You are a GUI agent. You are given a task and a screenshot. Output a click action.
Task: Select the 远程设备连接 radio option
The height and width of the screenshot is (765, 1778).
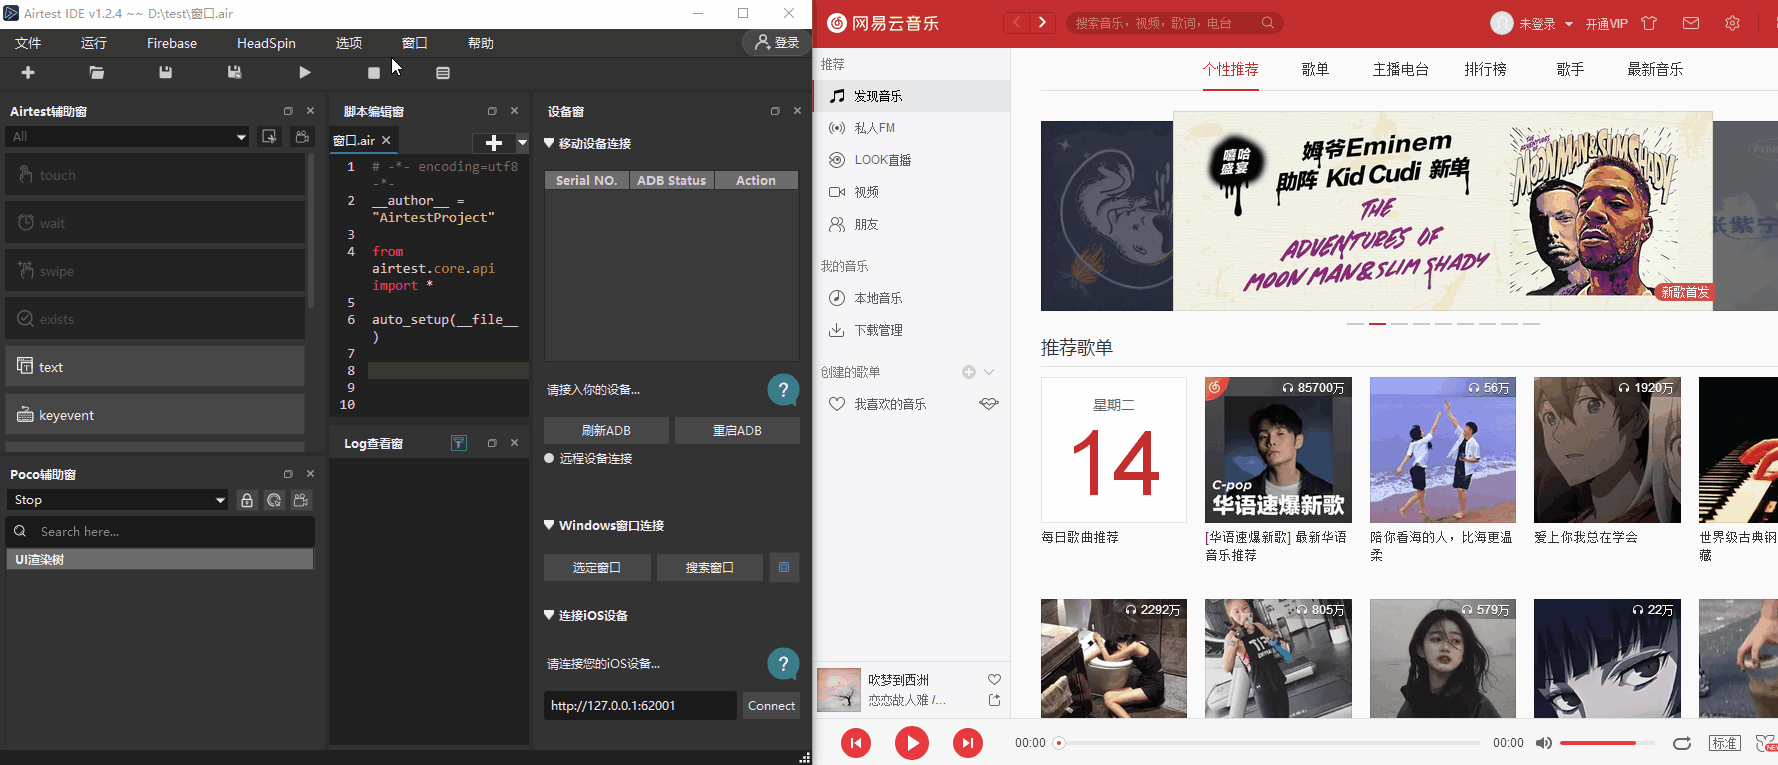click(549, 458)
